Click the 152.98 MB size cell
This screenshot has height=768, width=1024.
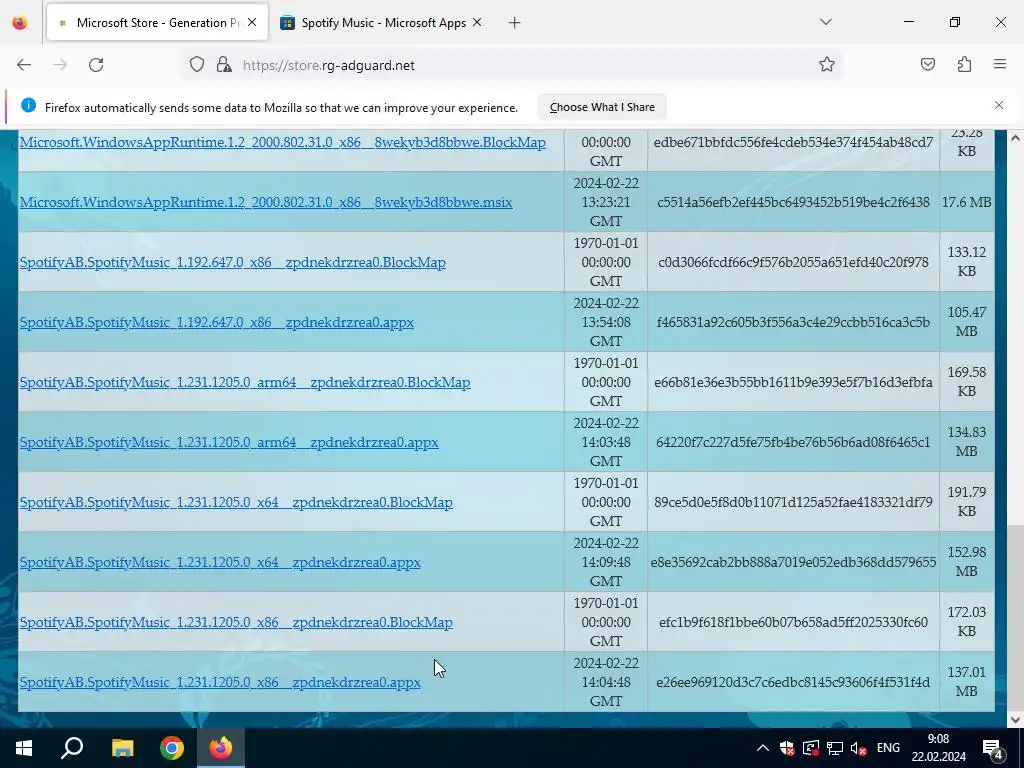[x=967, y=562]
